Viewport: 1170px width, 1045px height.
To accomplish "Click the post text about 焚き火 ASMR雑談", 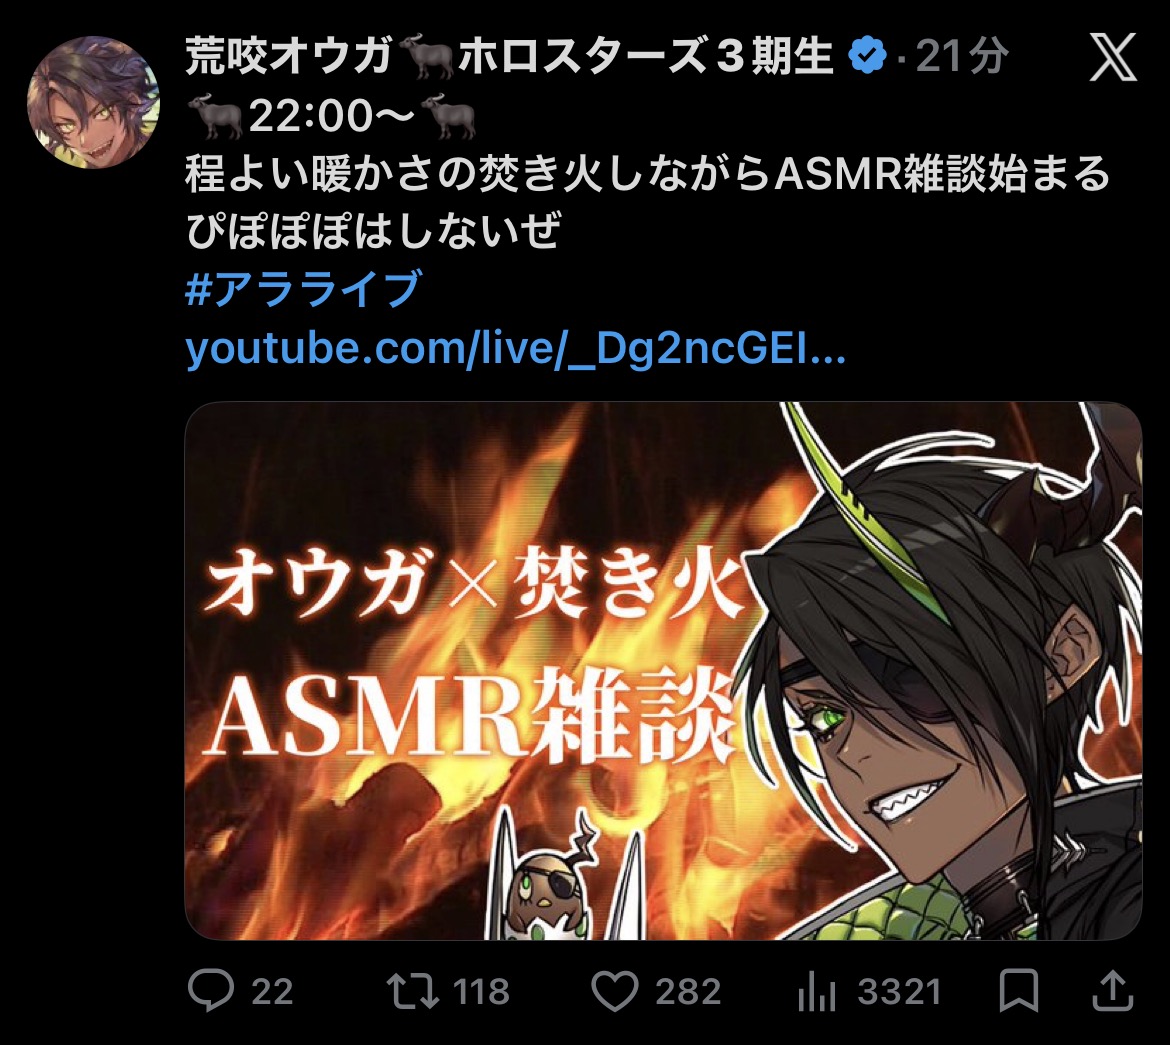I will (648, 202).
